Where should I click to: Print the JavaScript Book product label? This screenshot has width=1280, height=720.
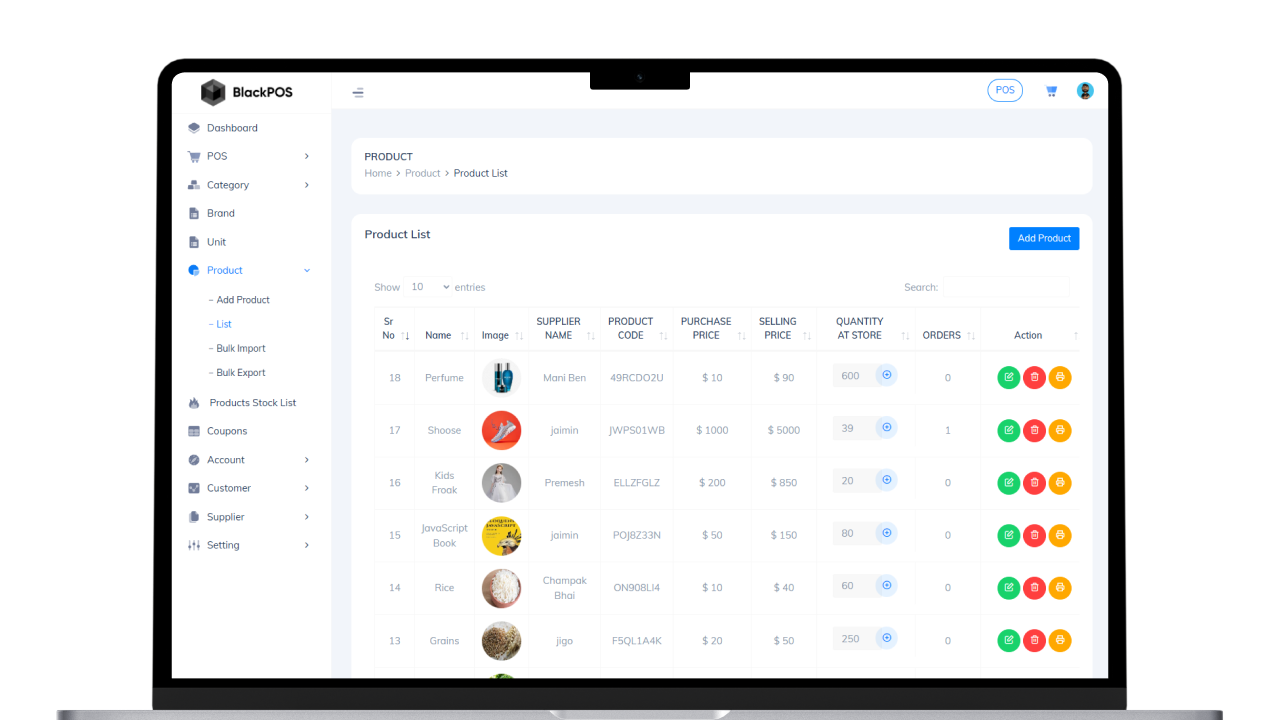pos(1059,535)
